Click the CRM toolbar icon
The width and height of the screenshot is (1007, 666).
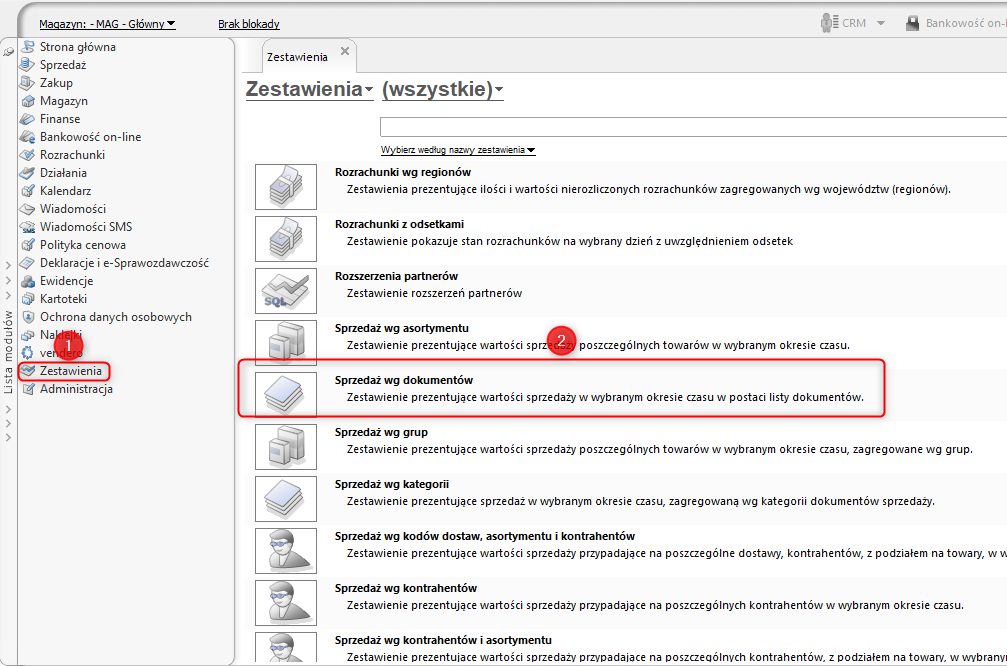tap(829, 23)
